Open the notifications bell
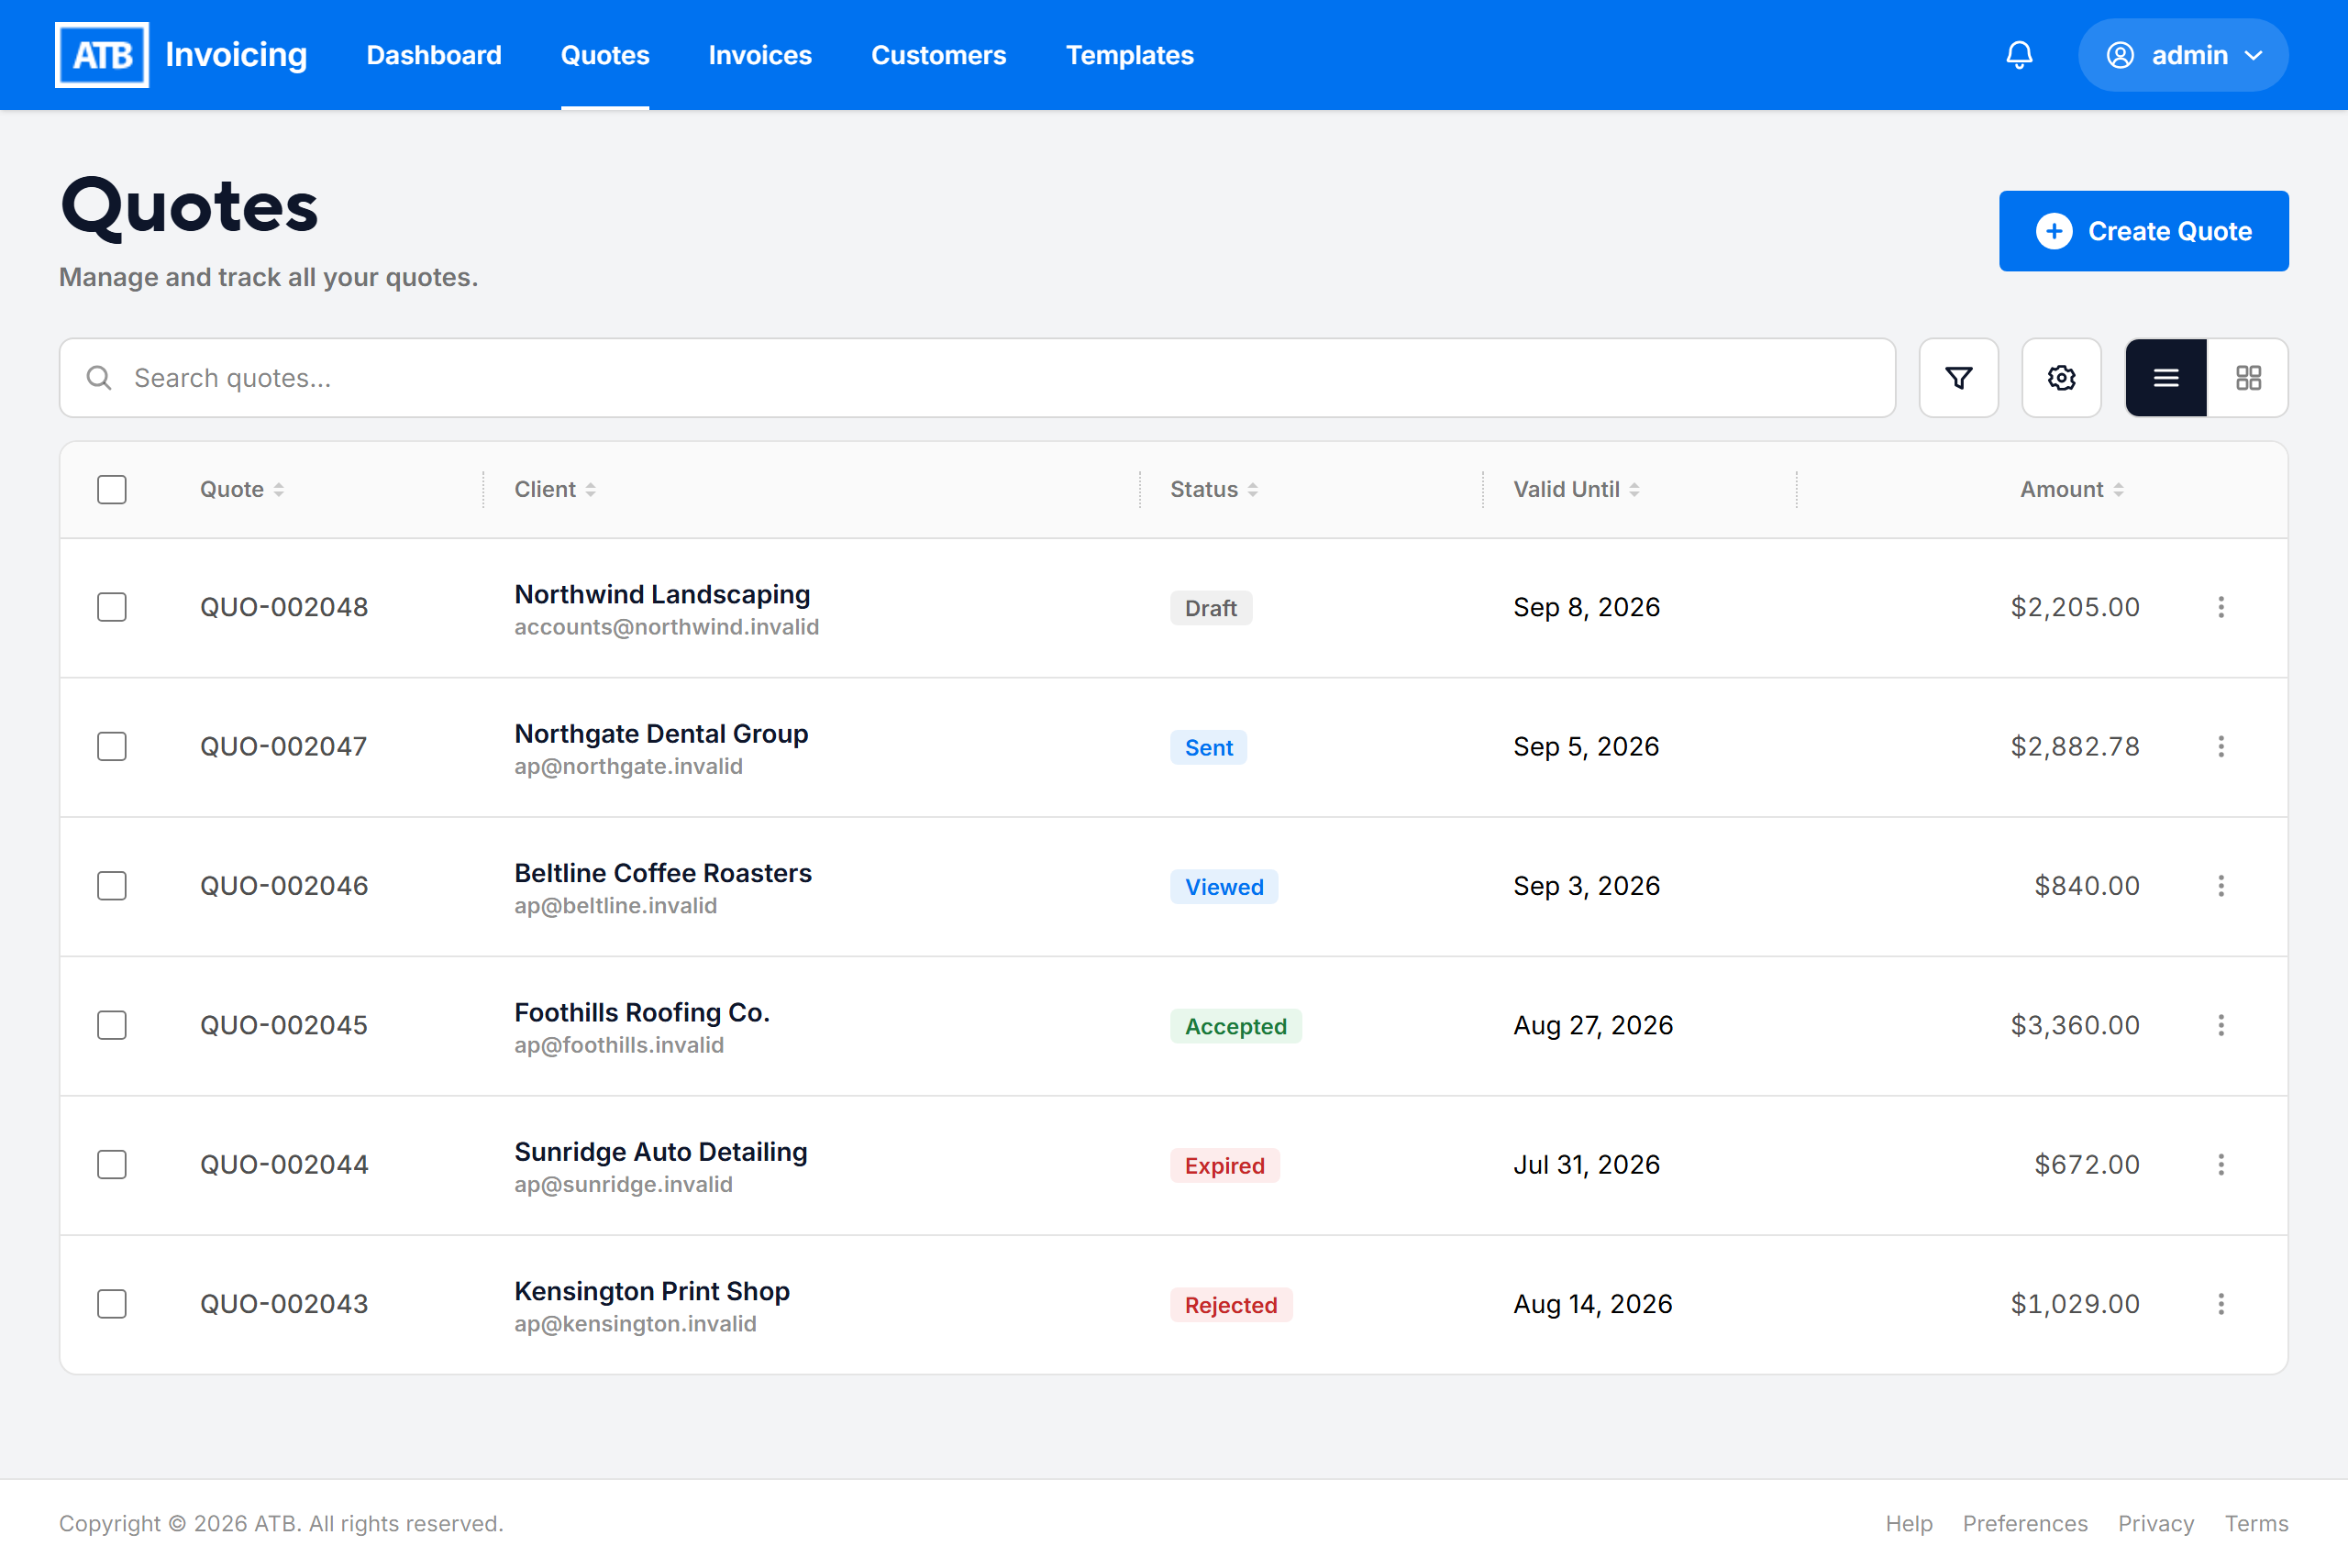Screen dimensions: 2348x1568 coord(2019,55)
